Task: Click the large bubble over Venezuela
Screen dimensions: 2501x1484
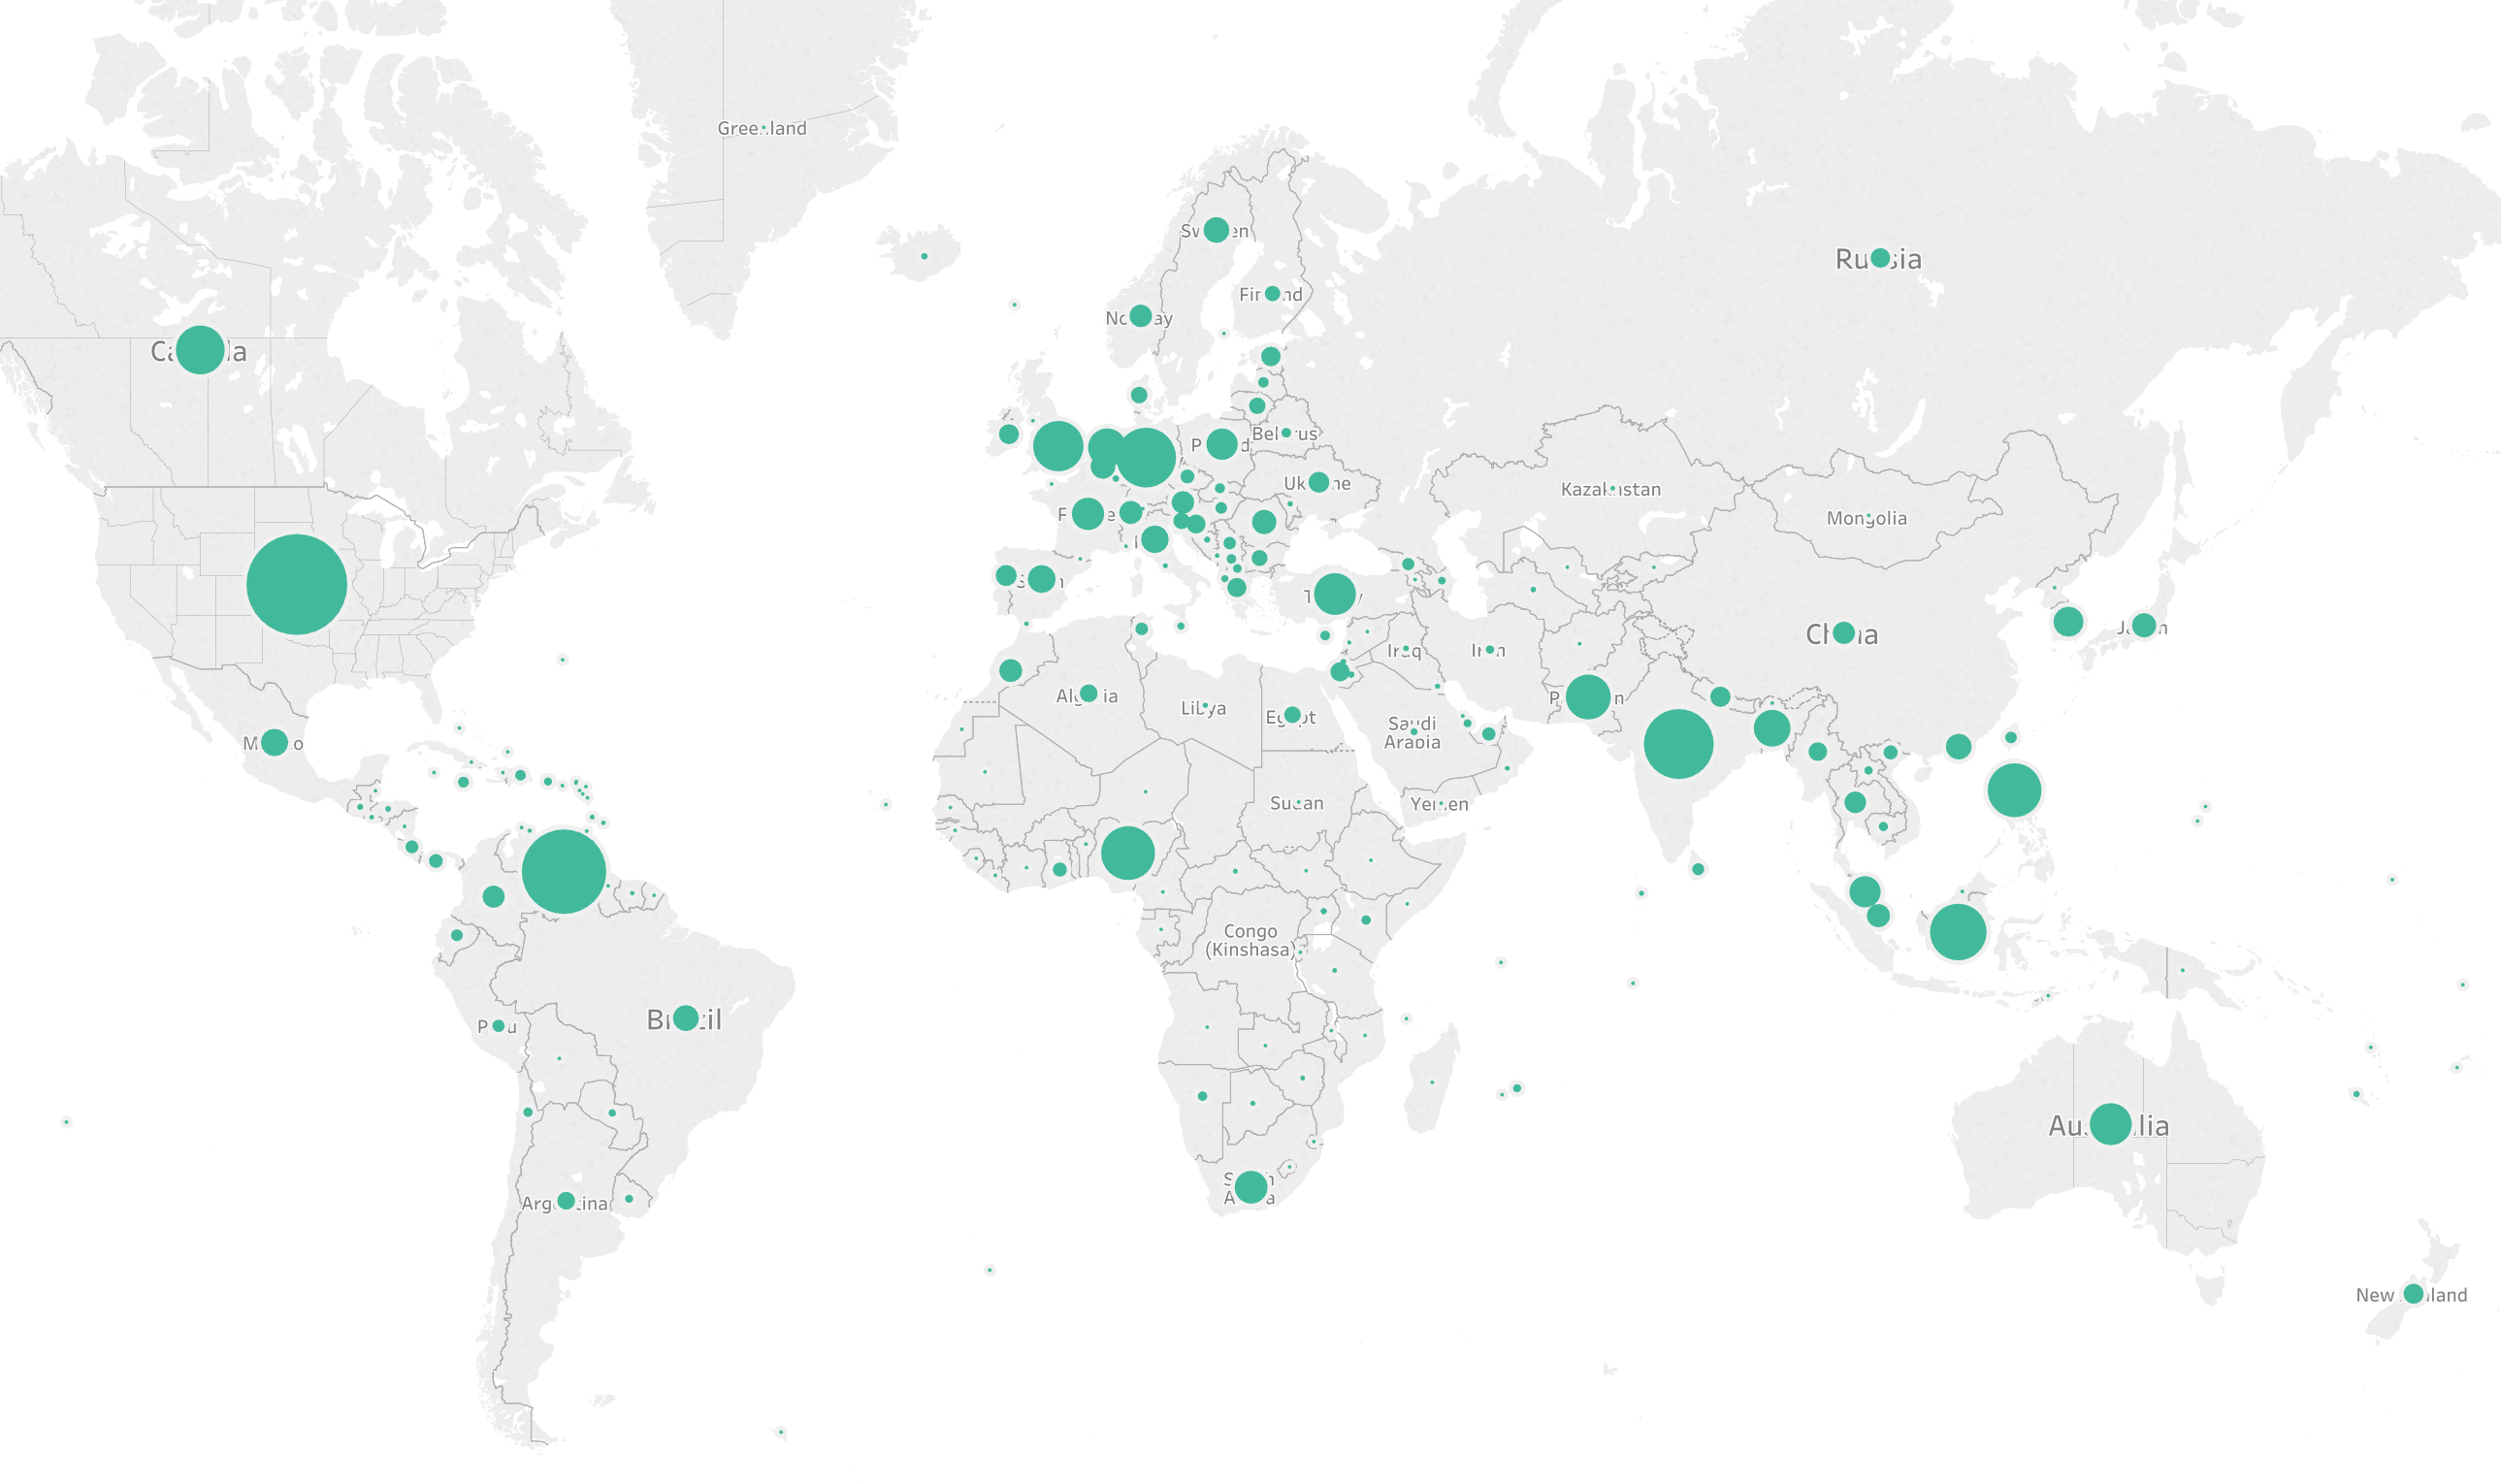Action: coord(564,871)
